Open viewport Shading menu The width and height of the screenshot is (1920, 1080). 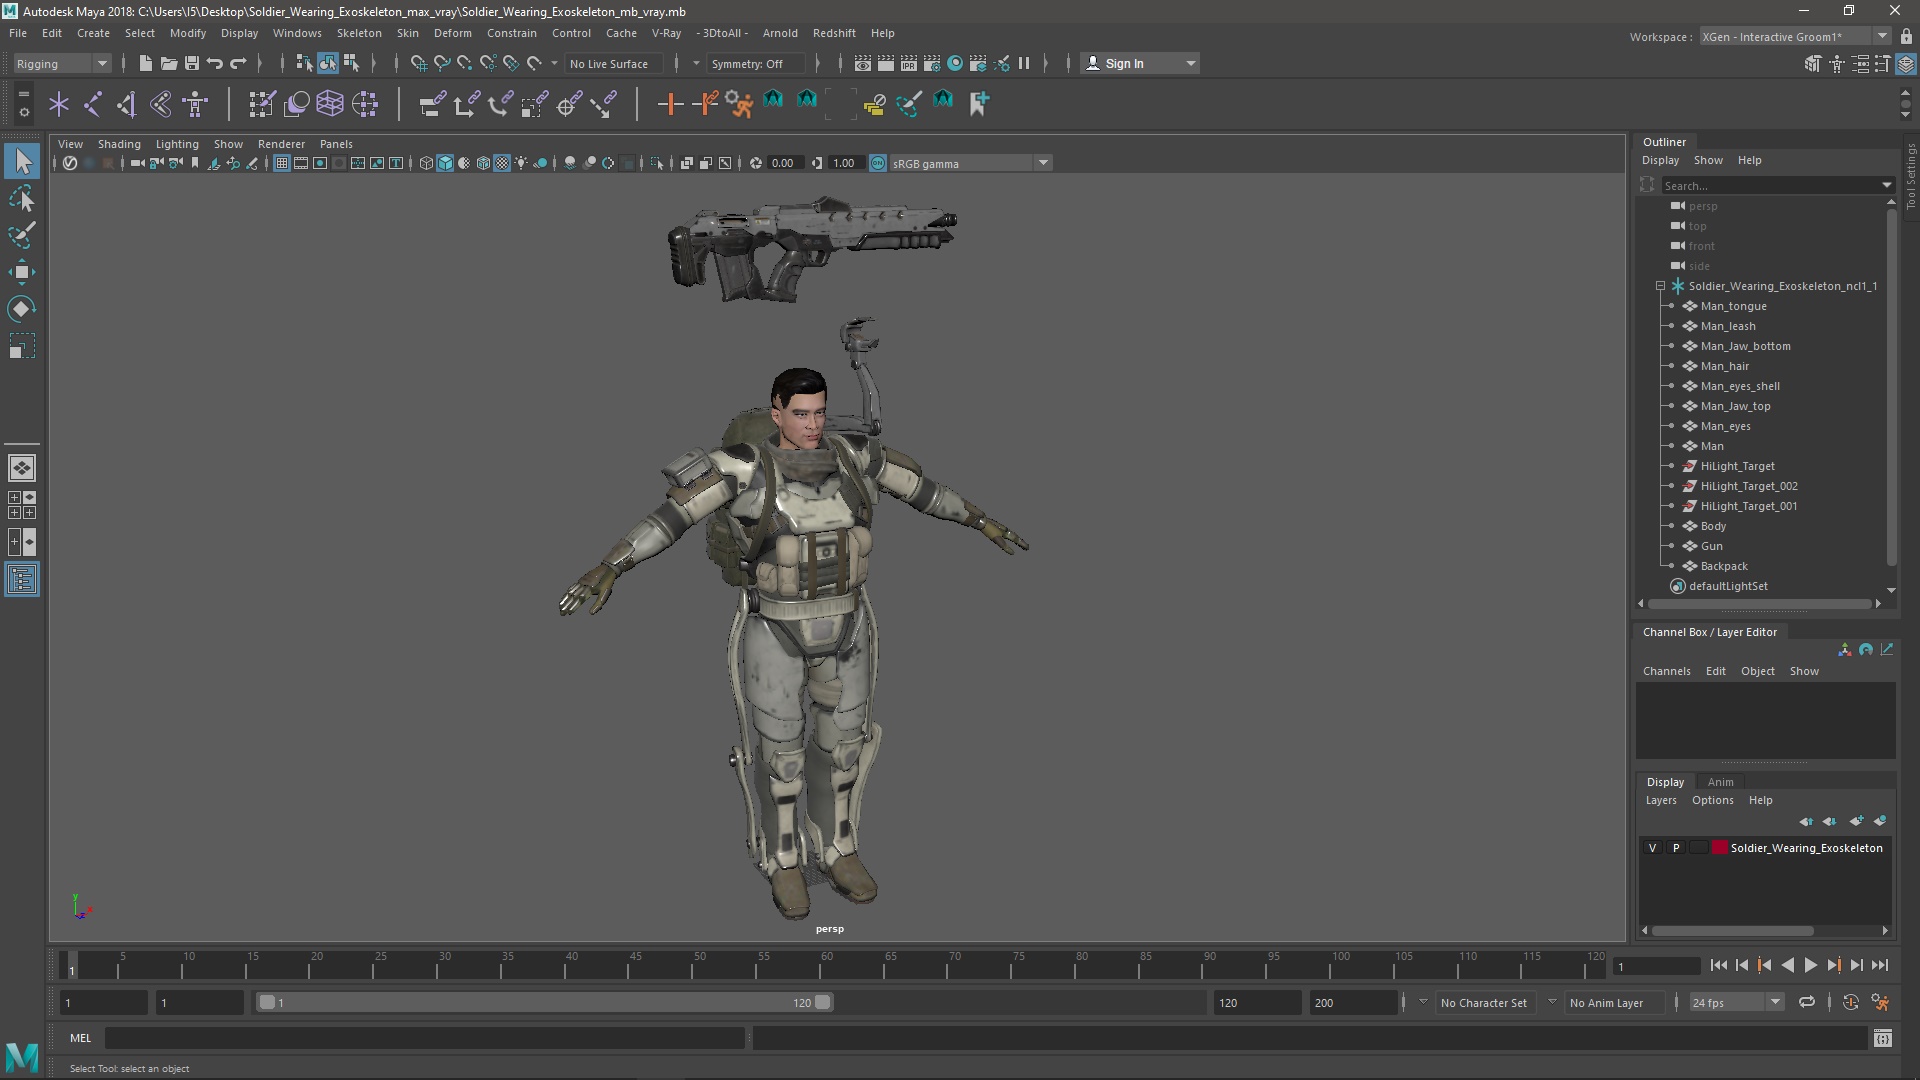(119, 144)
